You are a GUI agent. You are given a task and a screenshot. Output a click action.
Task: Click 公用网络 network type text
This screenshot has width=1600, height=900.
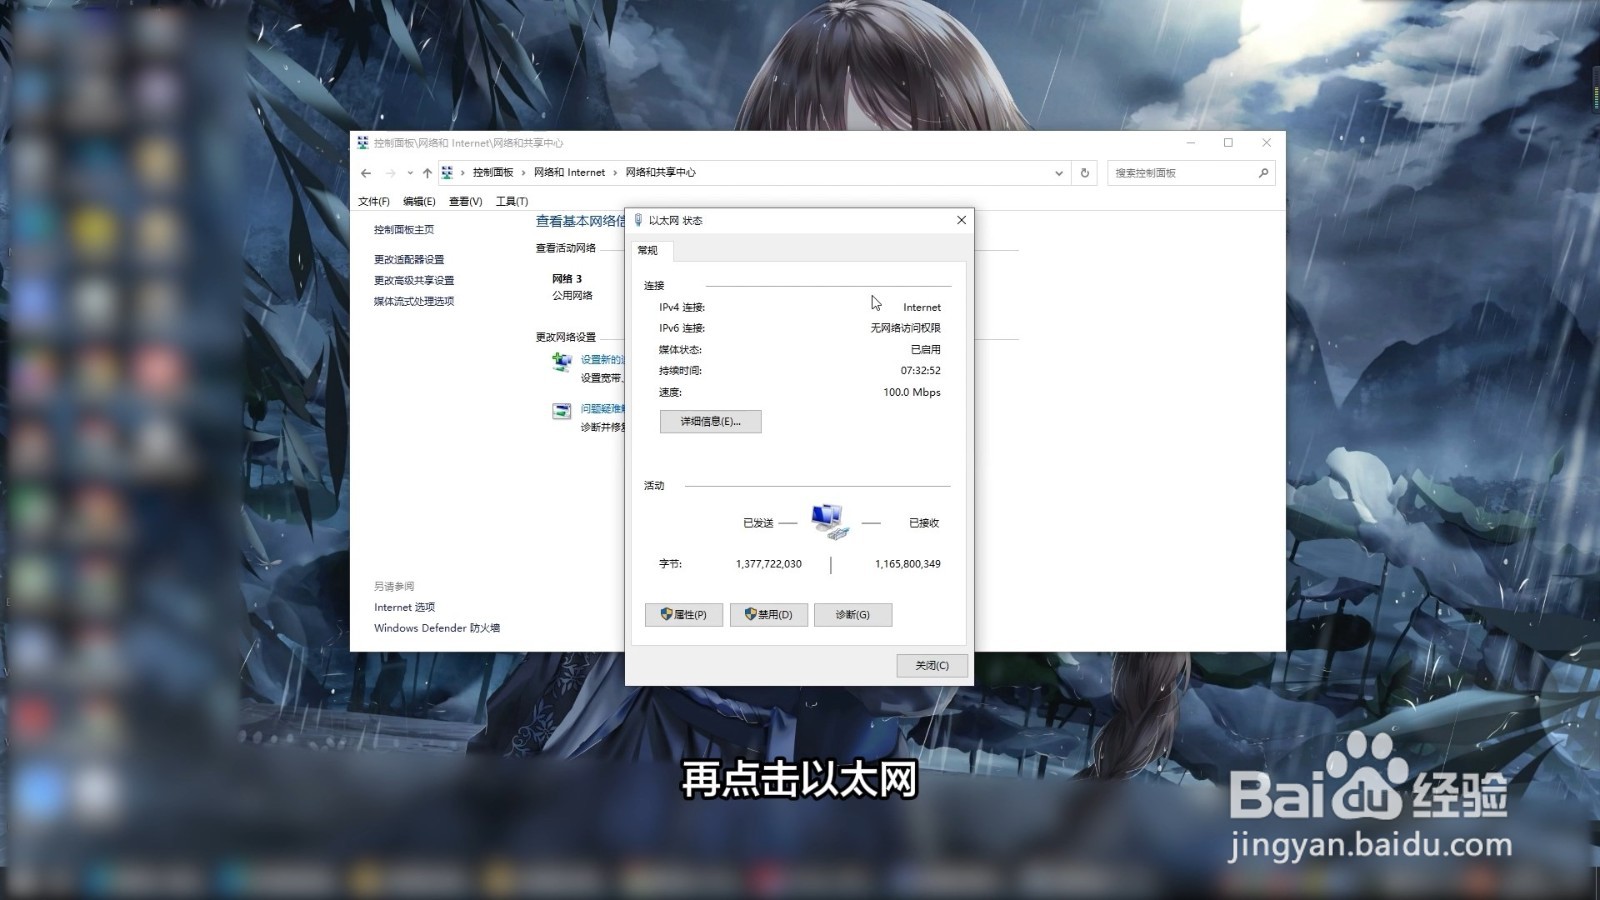point(573,296)
